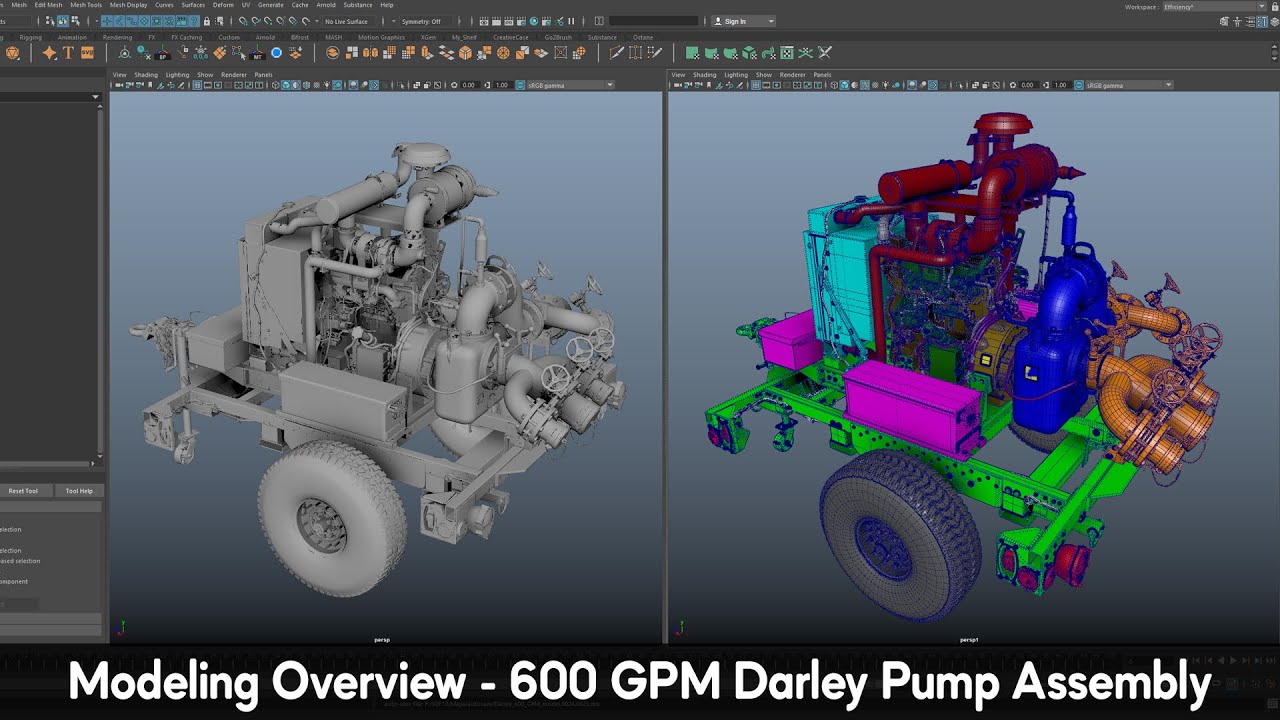The image size is (1280, 720).
Task: Open sRGB gamma dropdown in left viewport
Action: pyautogui.click(x=570, y=85)
